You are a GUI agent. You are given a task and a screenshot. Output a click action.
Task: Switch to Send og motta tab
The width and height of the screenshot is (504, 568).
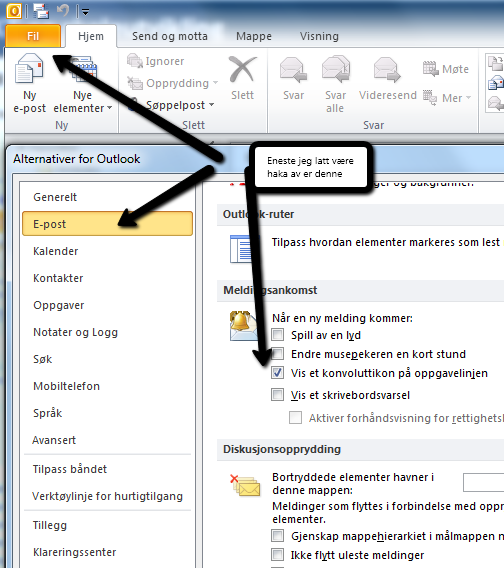pyautogui.click(x=170, y=36)
